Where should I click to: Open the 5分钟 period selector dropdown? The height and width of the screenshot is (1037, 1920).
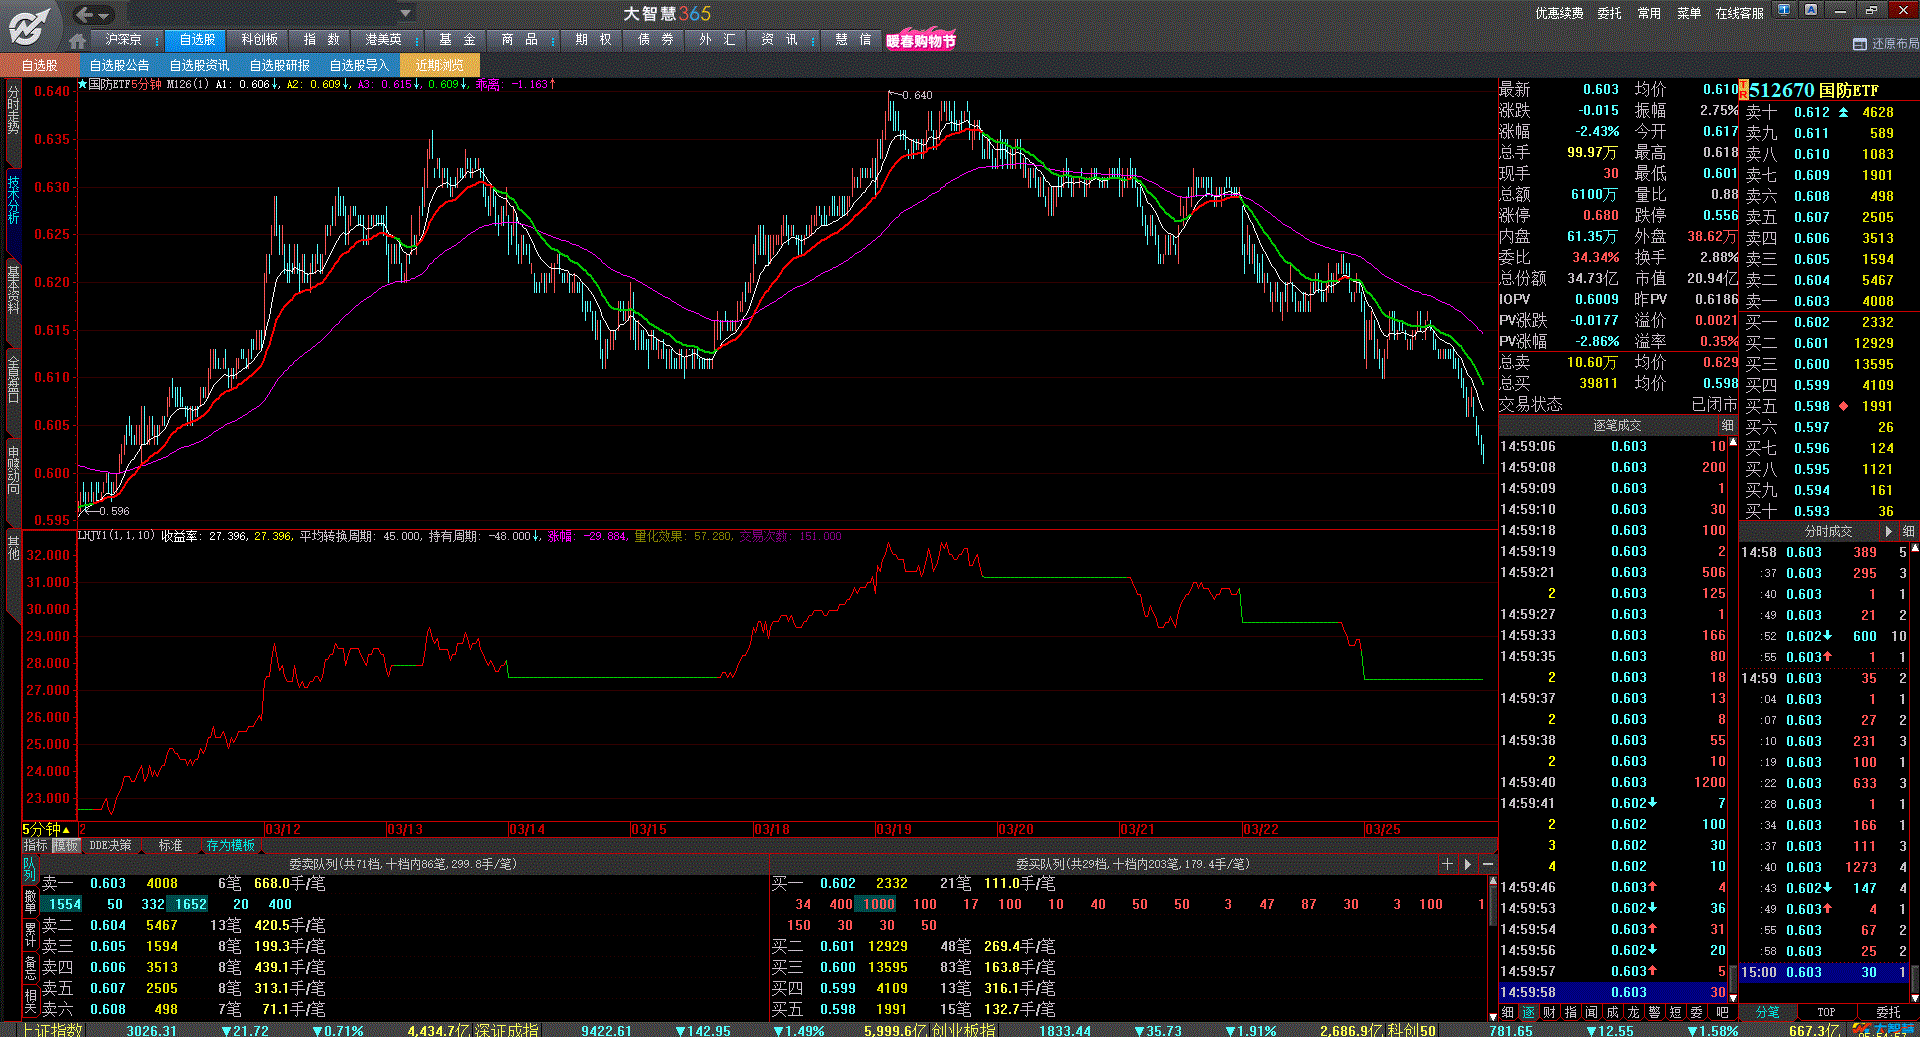click(x=46, y=829)
